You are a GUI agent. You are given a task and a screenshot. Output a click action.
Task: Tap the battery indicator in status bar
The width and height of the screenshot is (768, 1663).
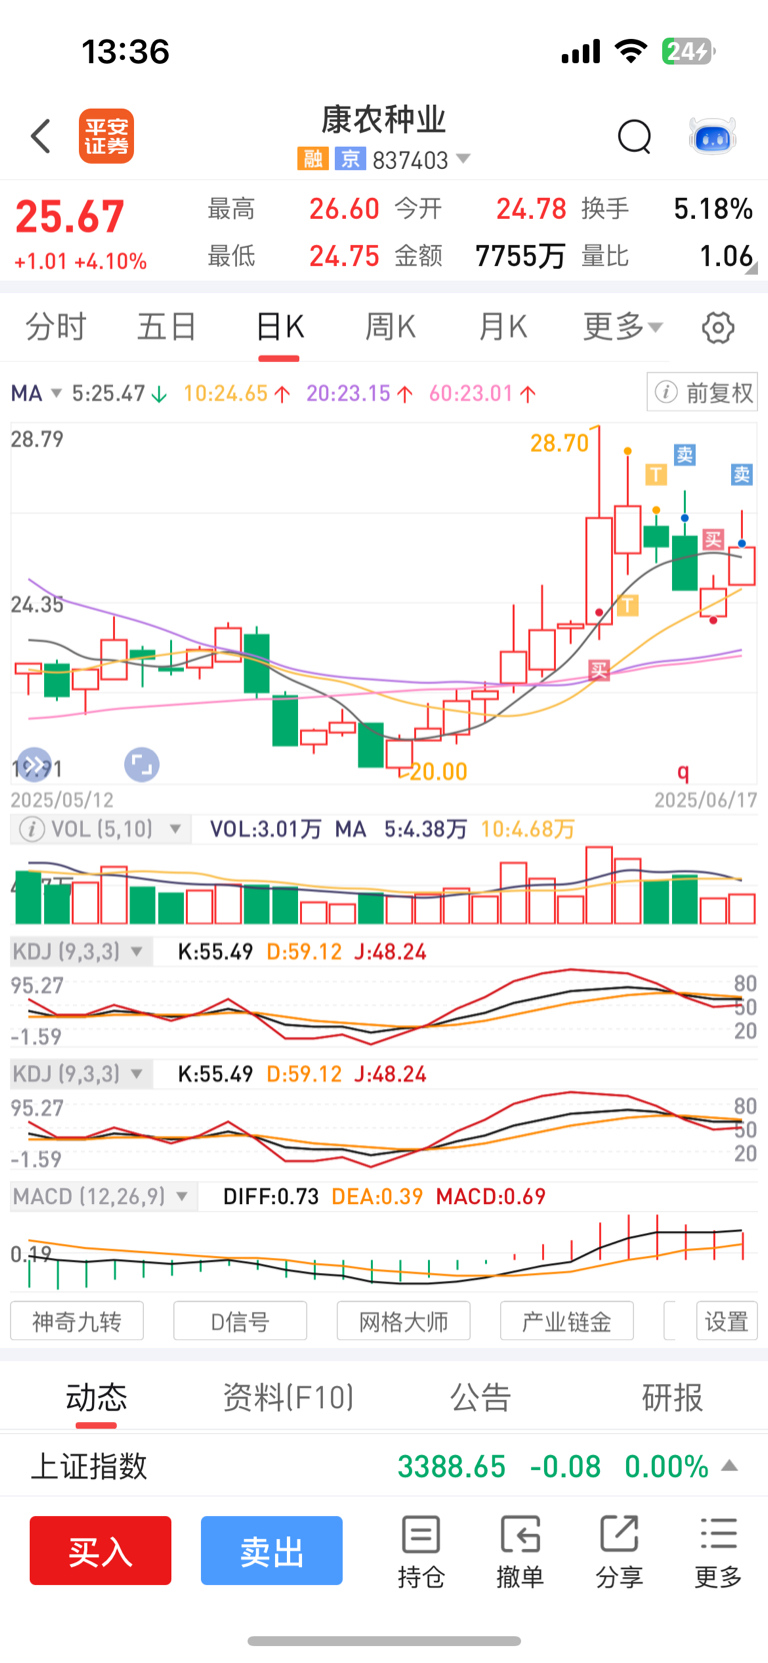click(689, 51)
